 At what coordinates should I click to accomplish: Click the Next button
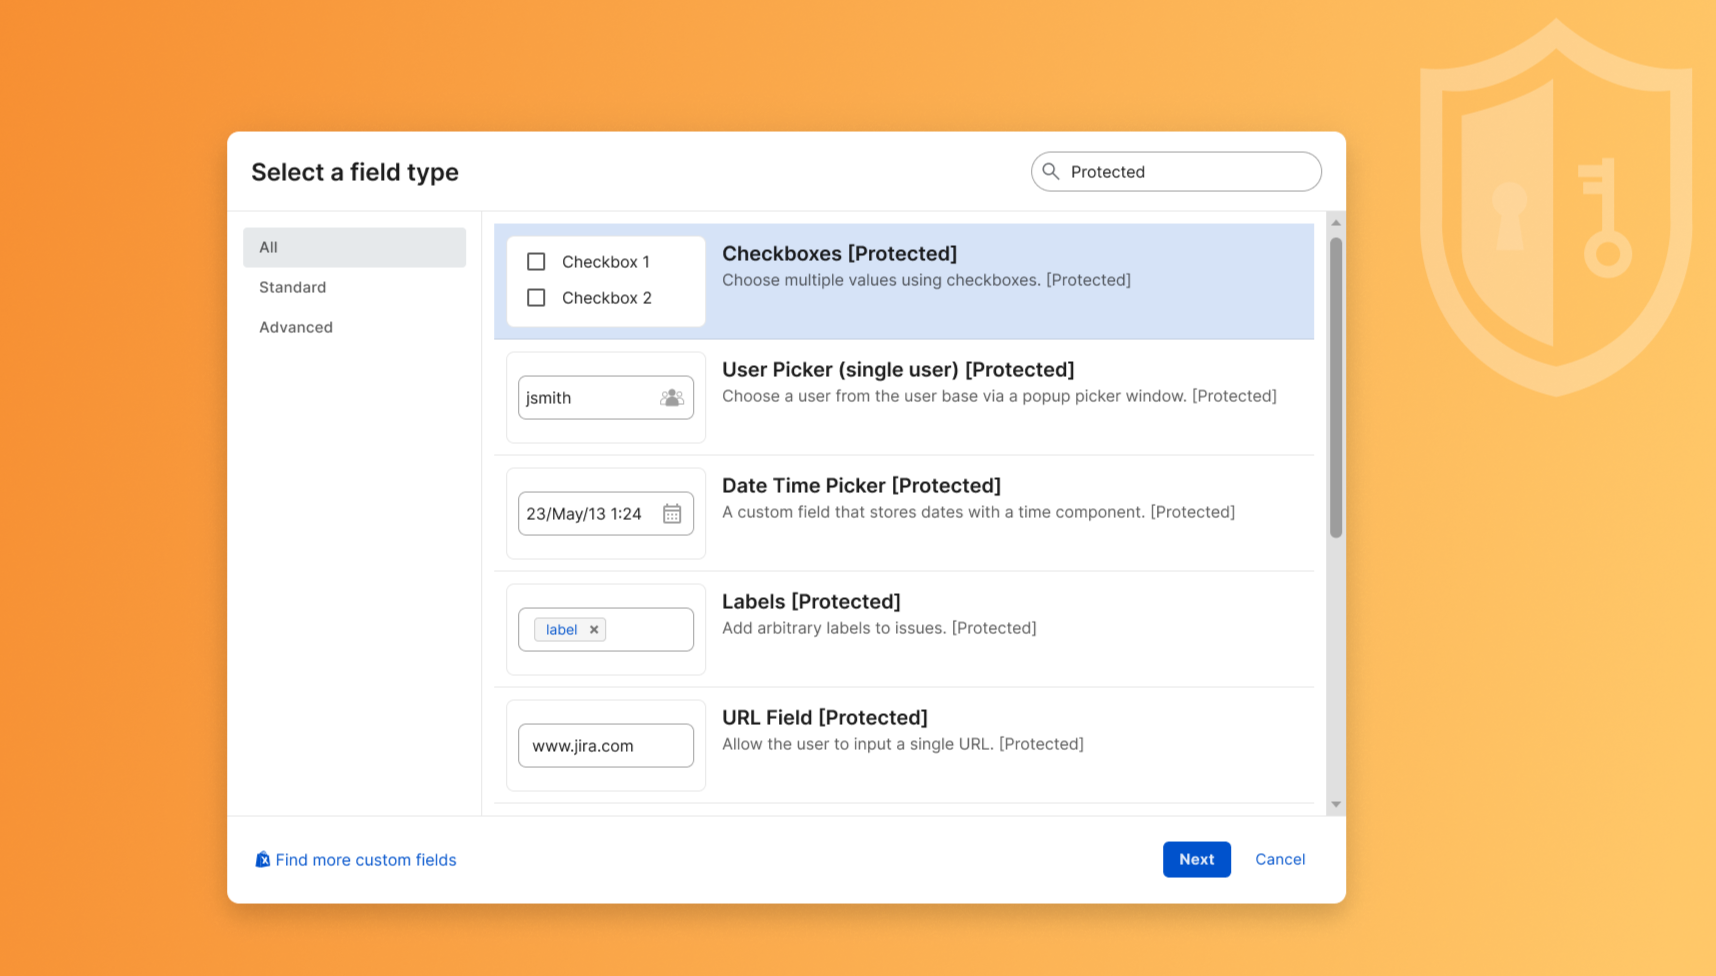pos(1196,859)
